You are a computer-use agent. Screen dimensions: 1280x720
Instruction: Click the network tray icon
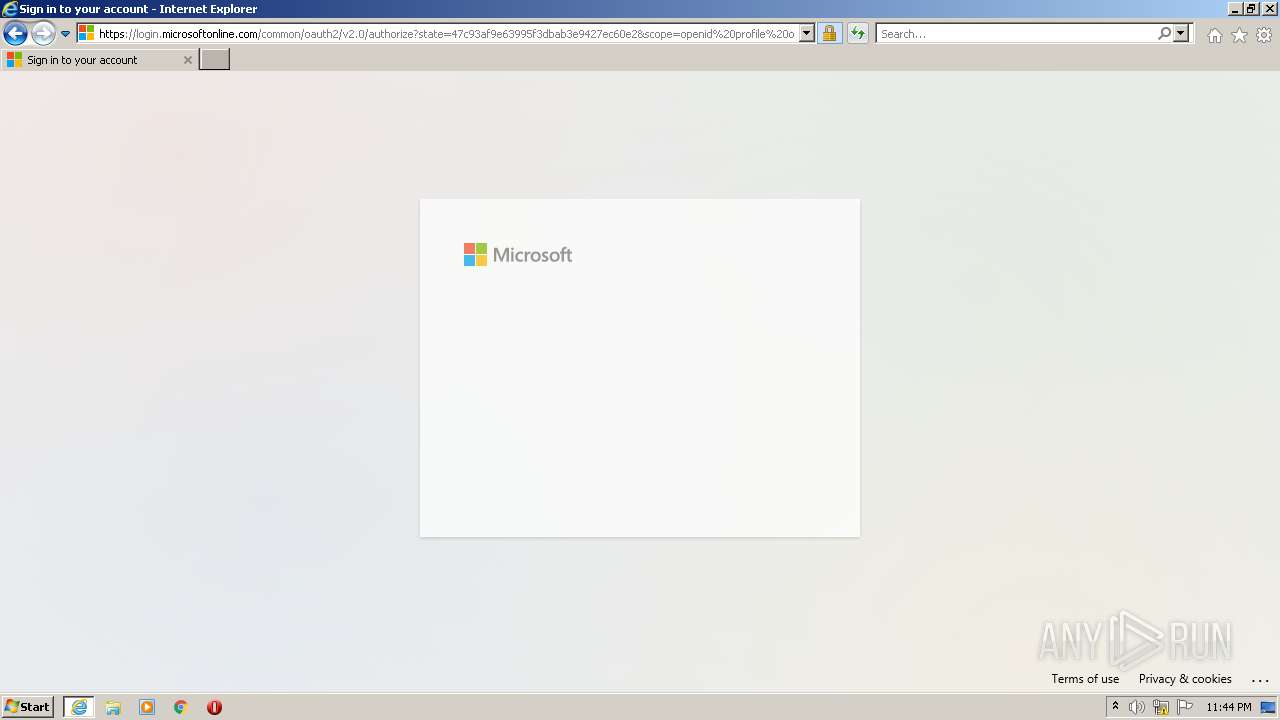[1161, 707]
